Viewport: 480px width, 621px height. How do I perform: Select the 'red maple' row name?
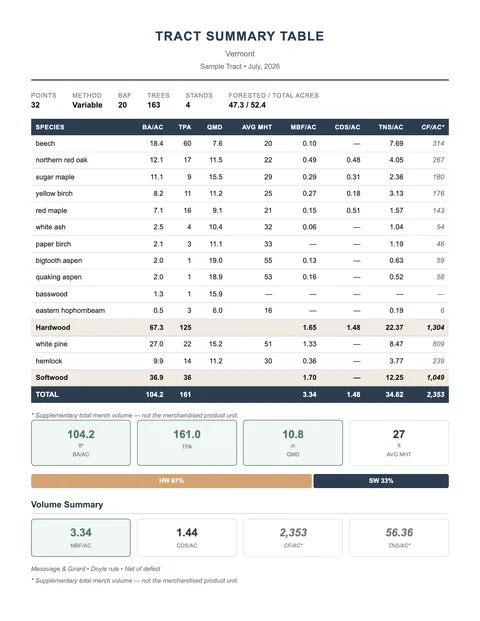[x=51, y=210]
